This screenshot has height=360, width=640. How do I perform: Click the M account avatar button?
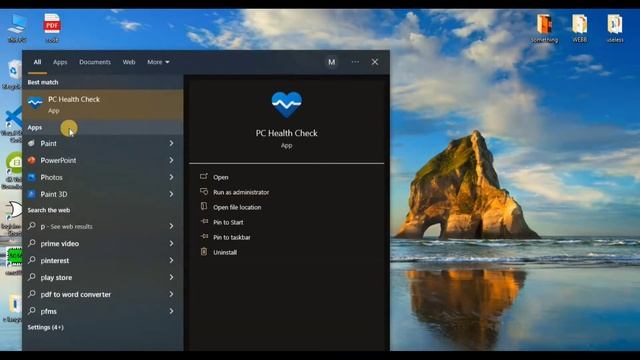pos(331,62)
